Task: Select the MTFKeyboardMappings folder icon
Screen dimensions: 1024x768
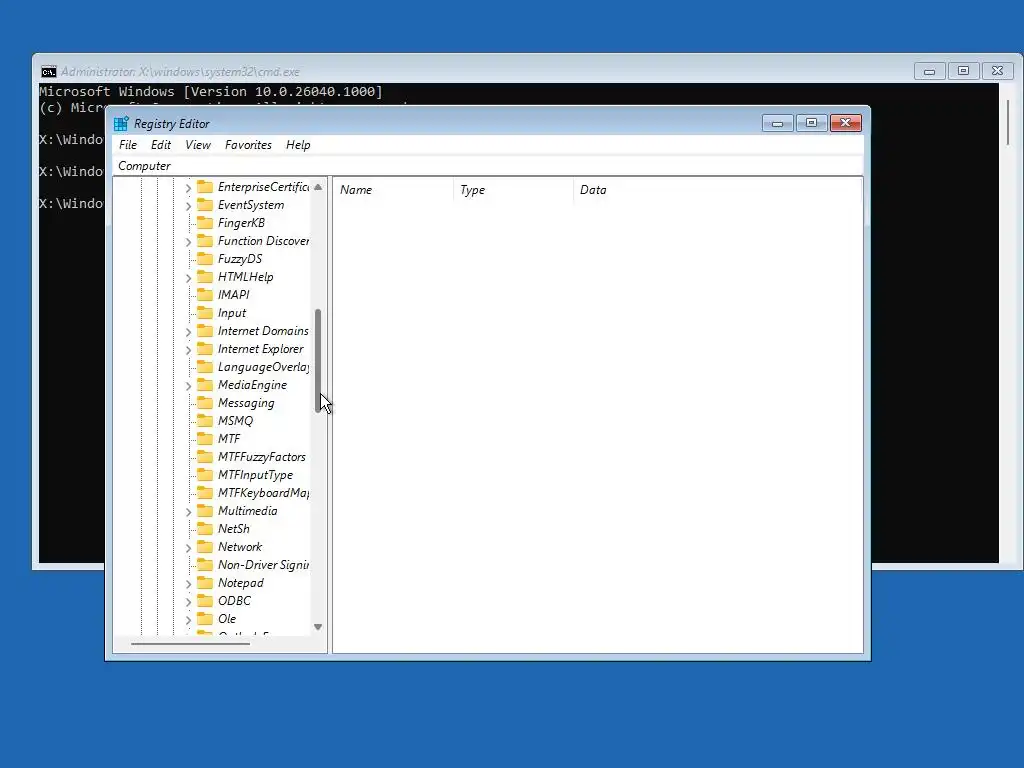Action: pyautogui.click(x=205, y=492)
